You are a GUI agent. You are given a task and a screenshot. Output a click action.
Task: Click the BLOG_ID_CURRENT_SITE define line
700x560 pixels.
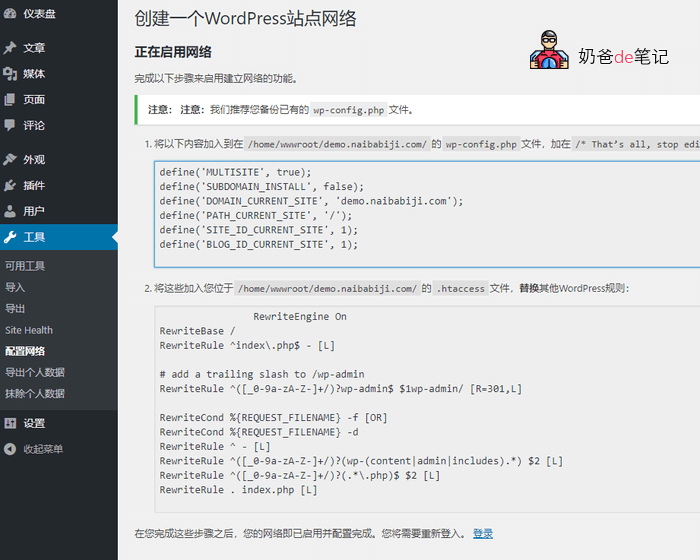258,245
